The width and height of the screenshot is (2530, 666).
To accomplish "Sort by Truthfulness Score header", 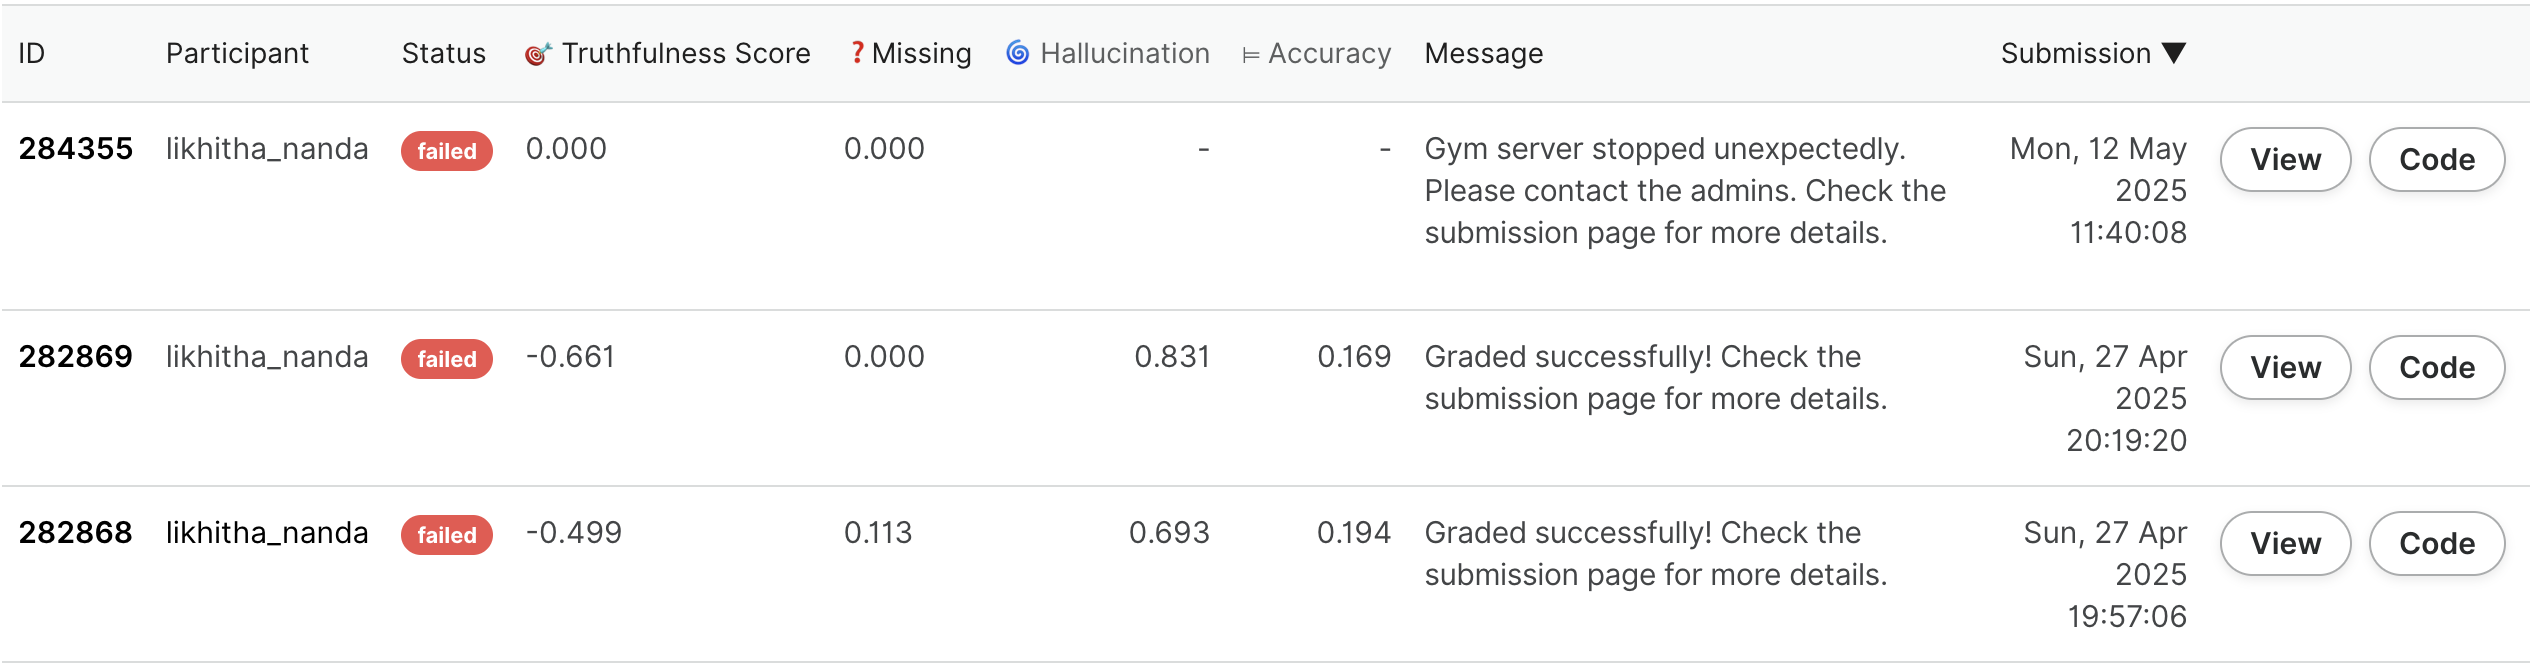I will (685, 53).
